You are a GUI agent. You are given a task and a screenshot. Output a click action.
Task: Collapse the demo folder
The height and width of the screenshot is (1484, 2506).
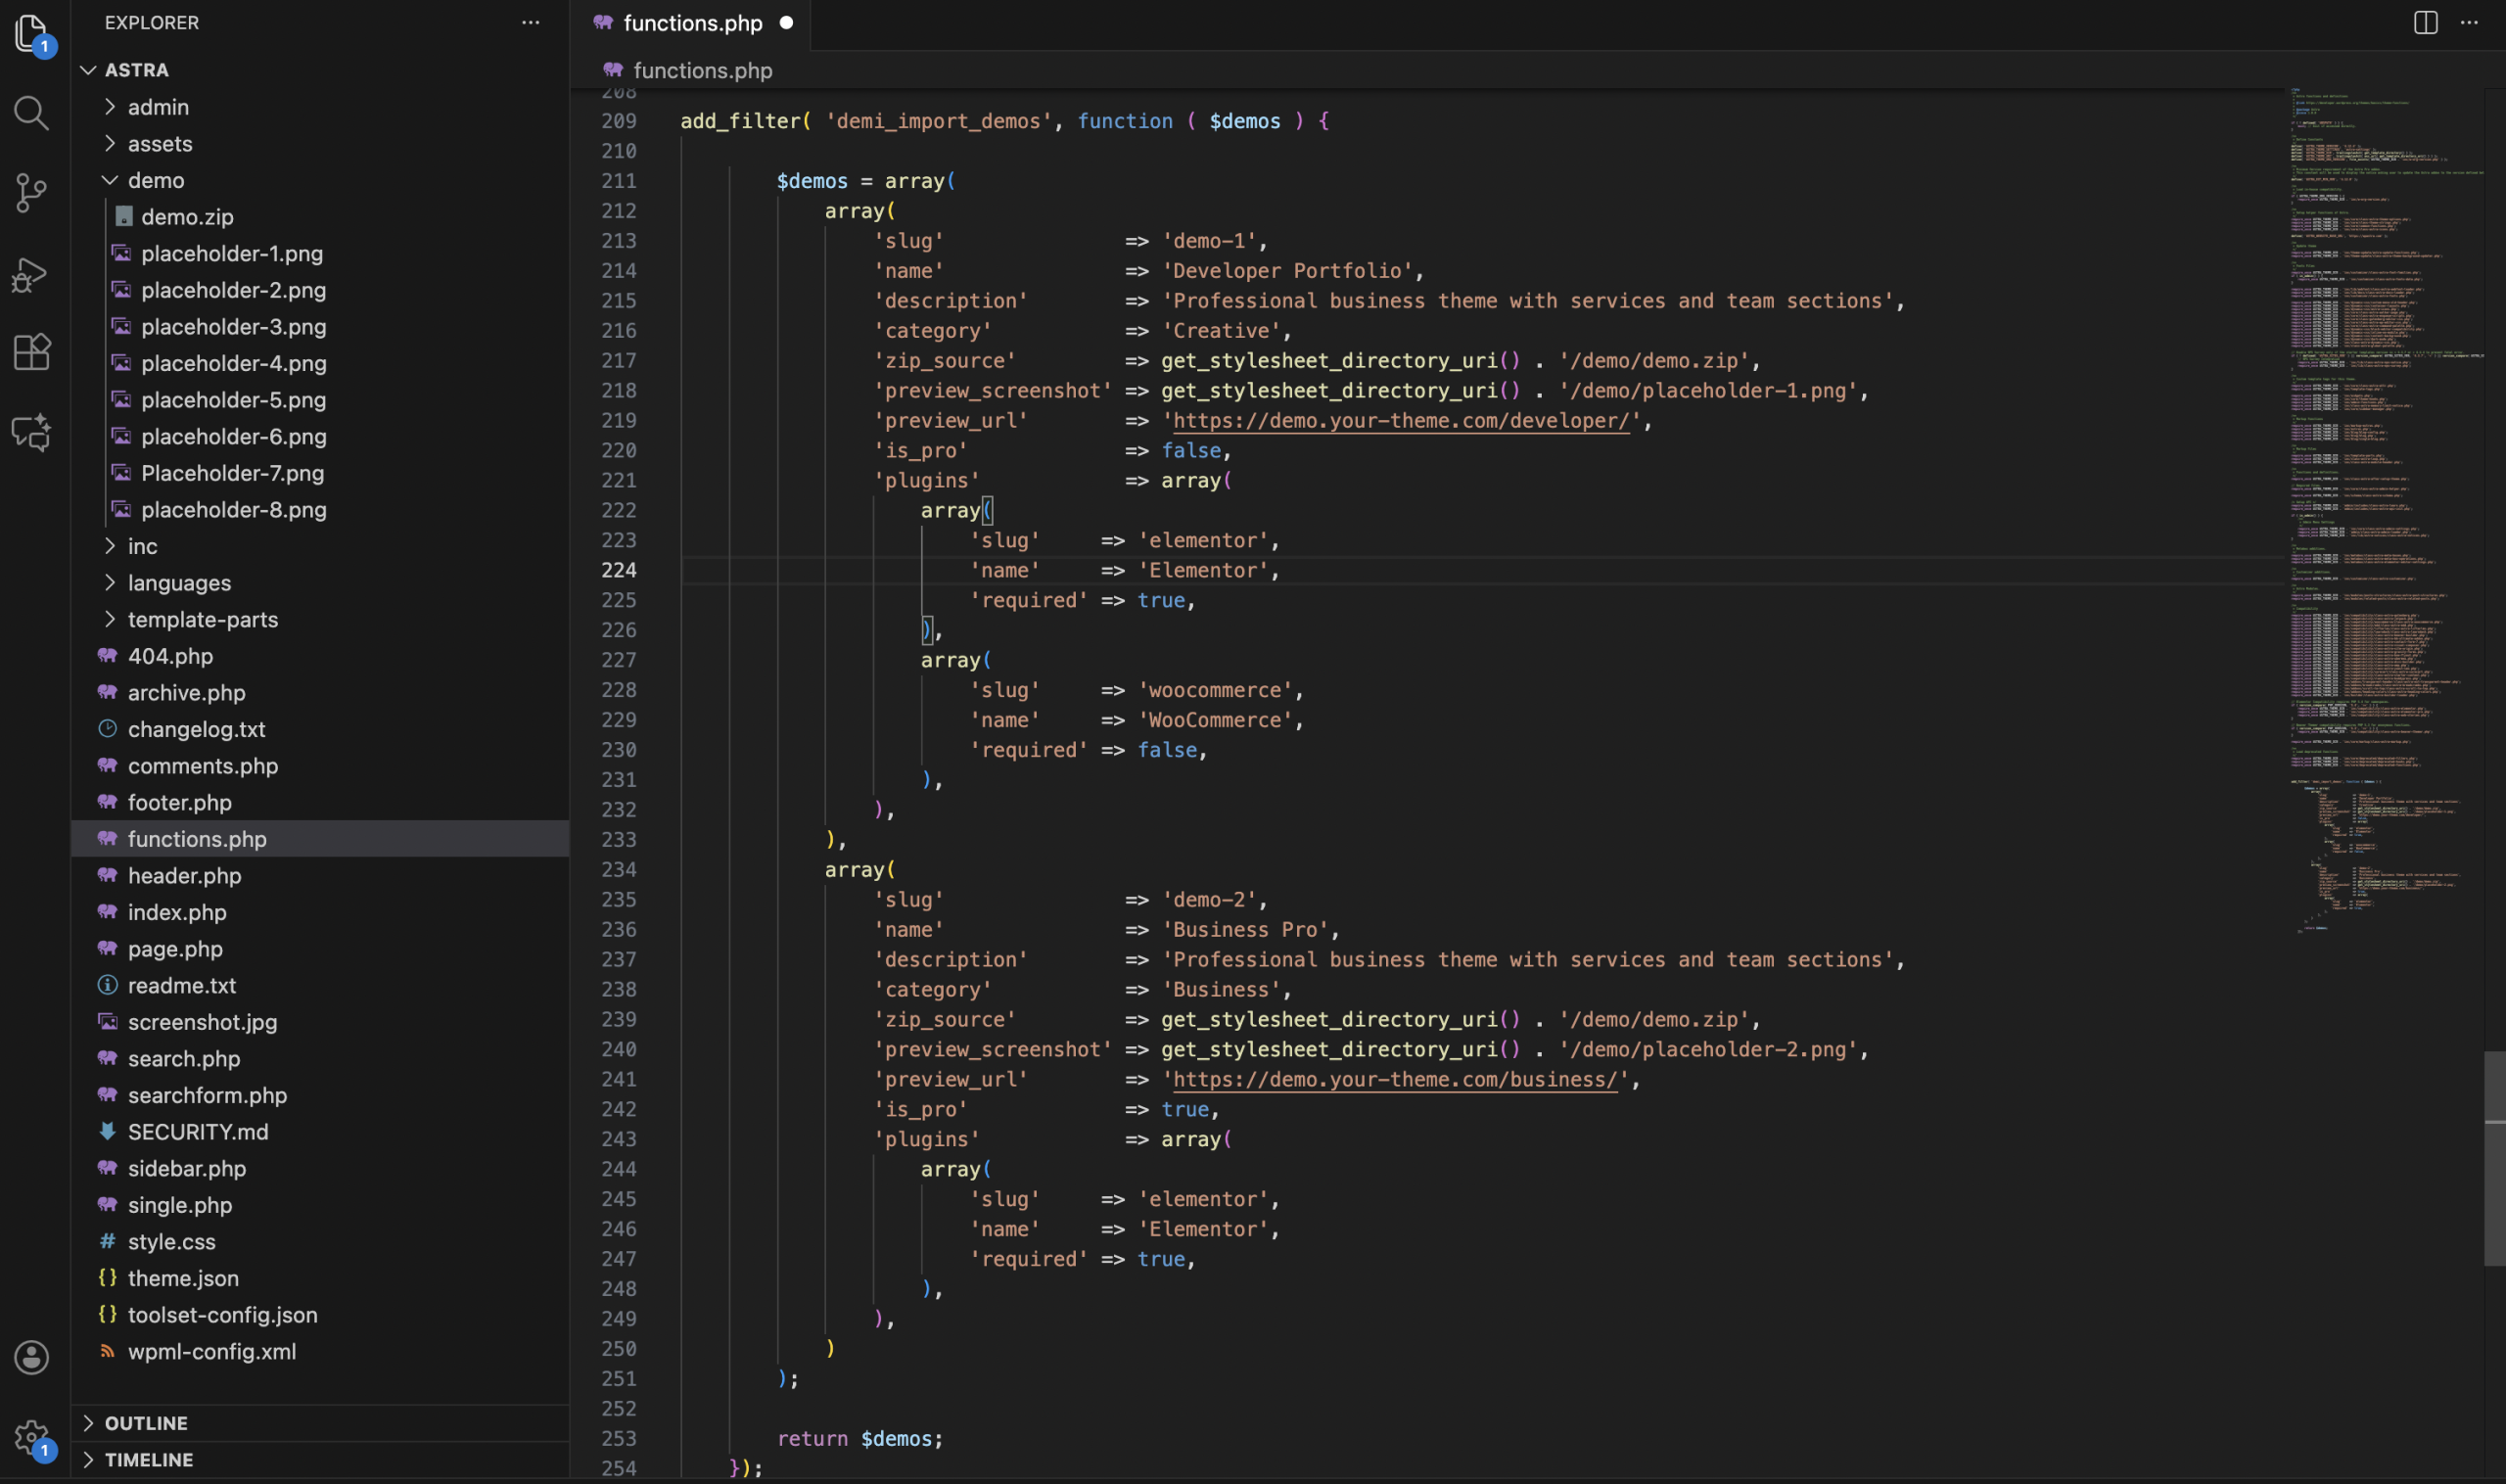pyautogui.click(x=110, y=180)
